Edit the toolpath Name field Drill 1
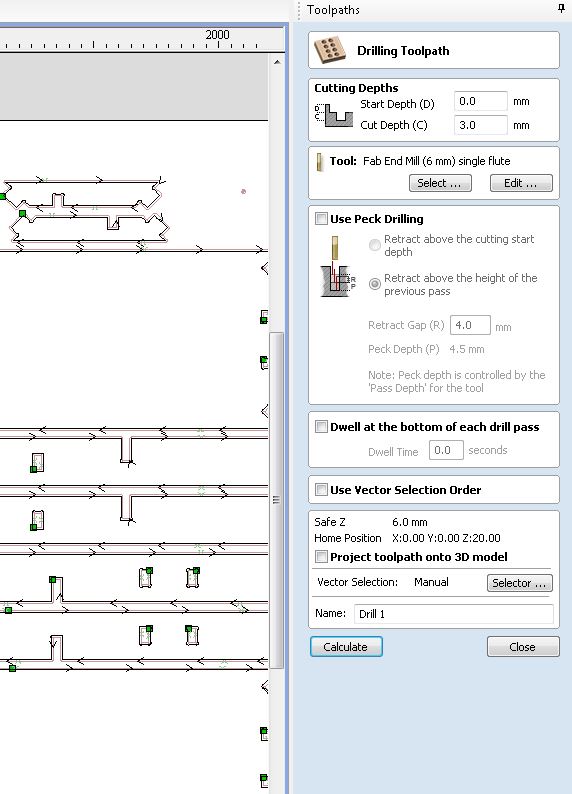 click(x=454, y=614)
